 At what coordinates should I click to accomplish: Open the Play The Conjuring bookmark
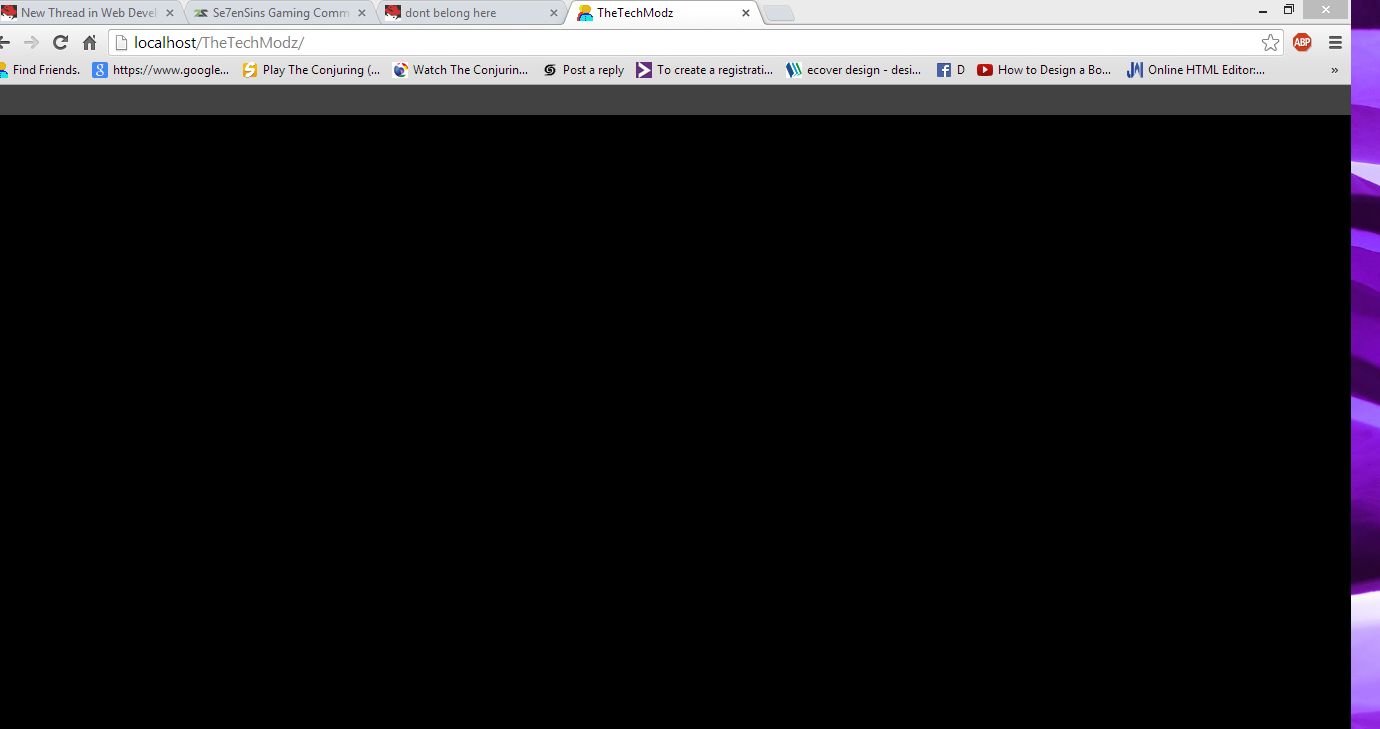coord(311,70)
